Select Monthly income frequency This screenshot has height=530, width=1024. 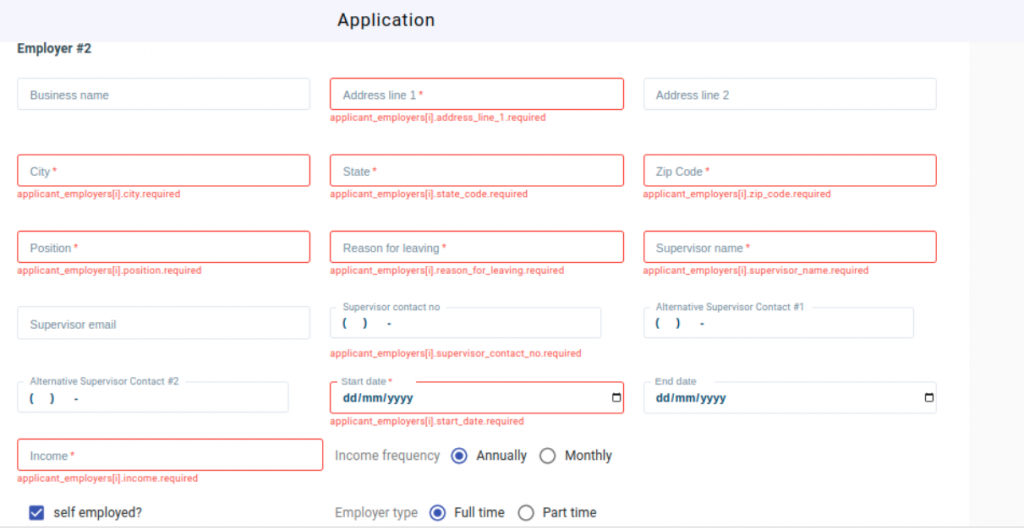(x=548, y=456)
